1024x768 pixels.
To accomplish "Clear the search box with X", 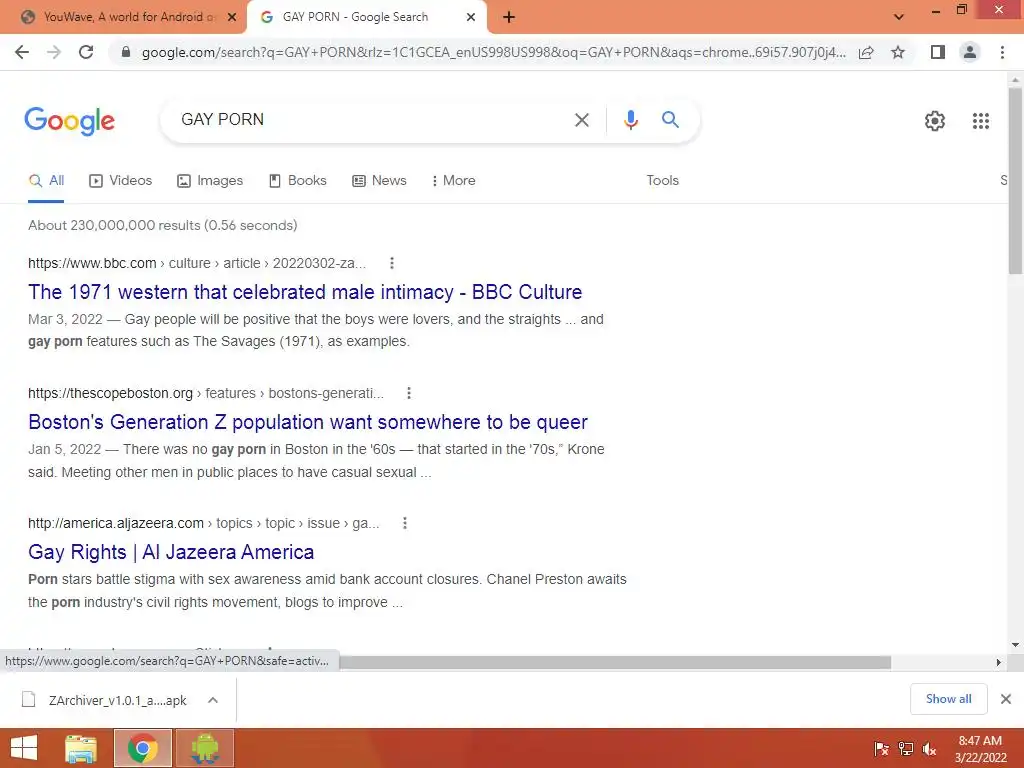I will click(x=581, y=120).
